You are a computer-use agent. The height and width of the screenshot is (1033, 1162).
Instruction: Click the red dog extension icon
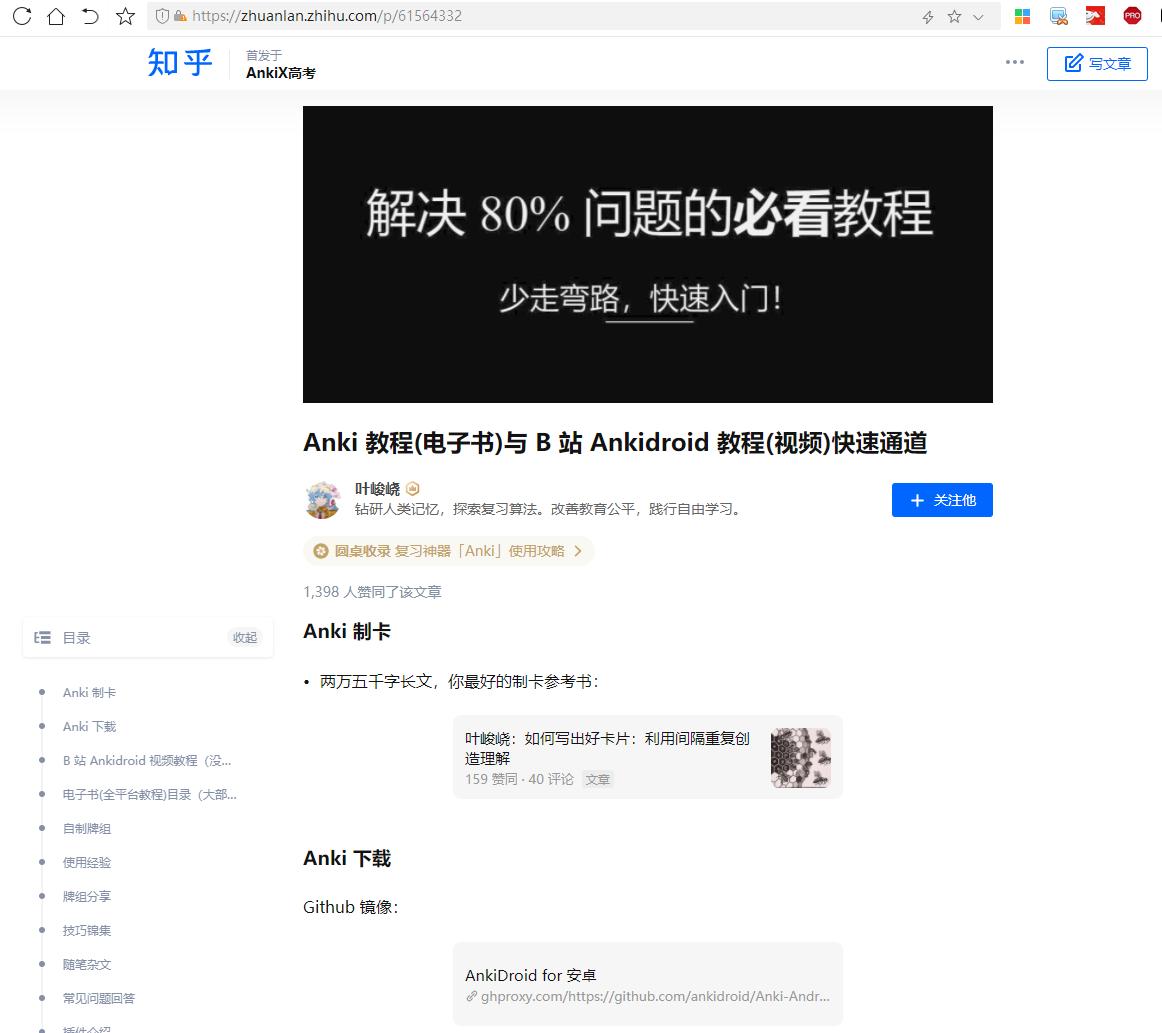tap(1095, 15)
